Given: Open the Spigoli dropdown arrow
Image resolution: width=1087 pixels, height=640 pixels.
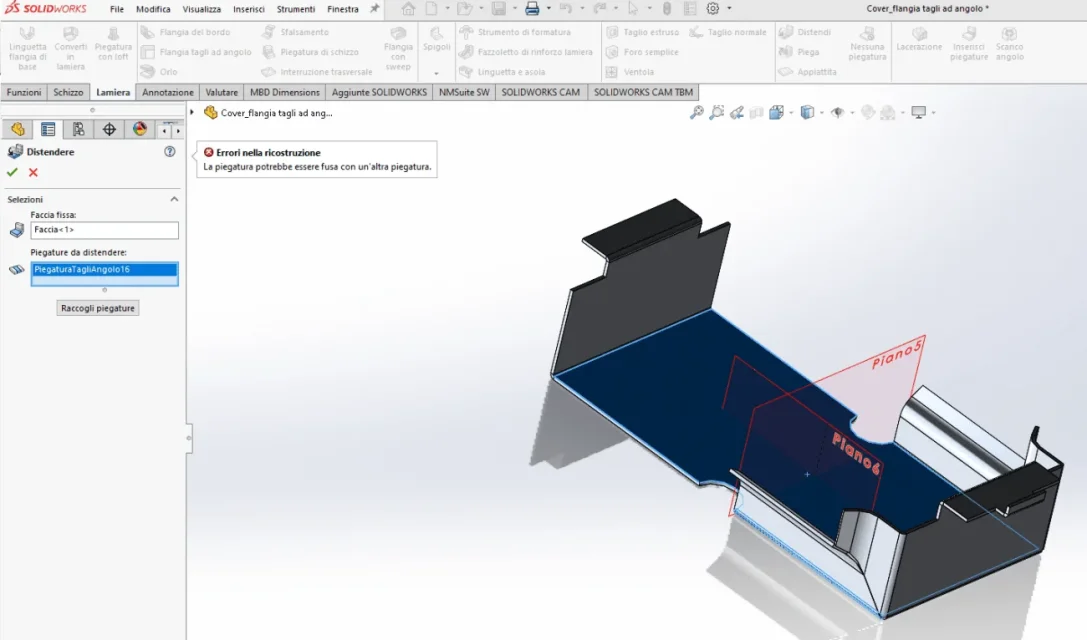Looking at the screenshot, I should pyautogui.click(x=436, y=73).
